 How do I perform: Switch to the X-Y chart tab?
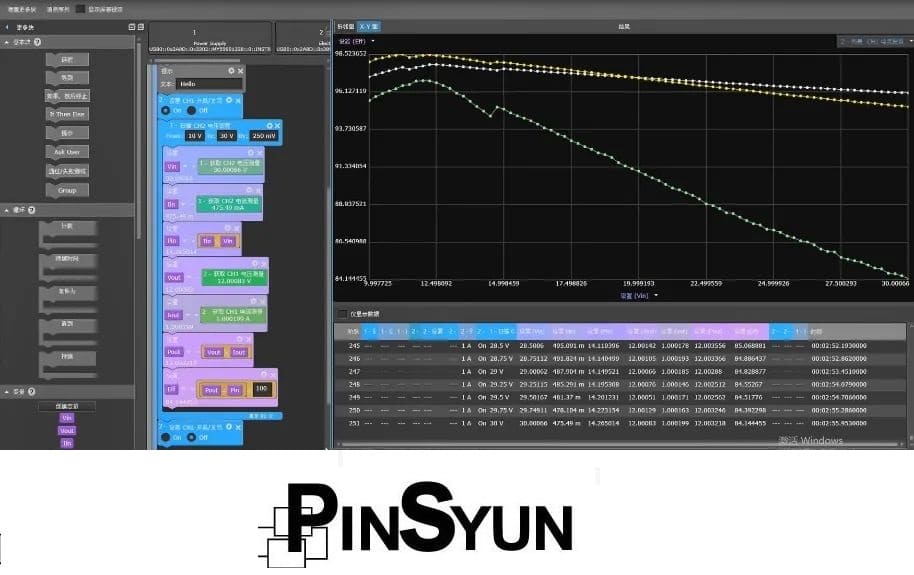click(x=368, y=26)
